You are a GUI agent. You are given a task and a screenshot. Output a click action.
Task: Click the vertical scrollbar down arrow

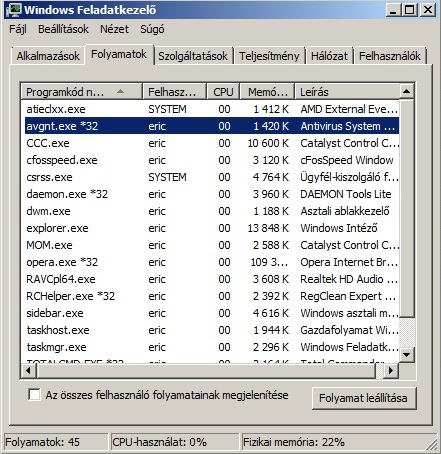click(406, 355)
